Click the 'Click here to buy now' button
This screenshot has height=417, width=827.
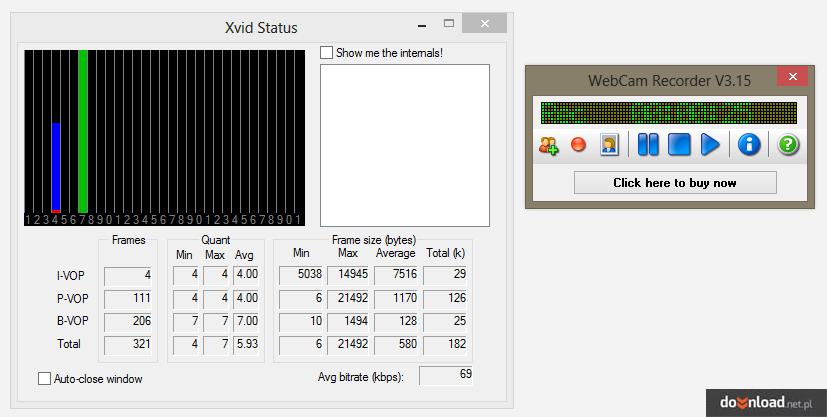(x=675, y=182)
